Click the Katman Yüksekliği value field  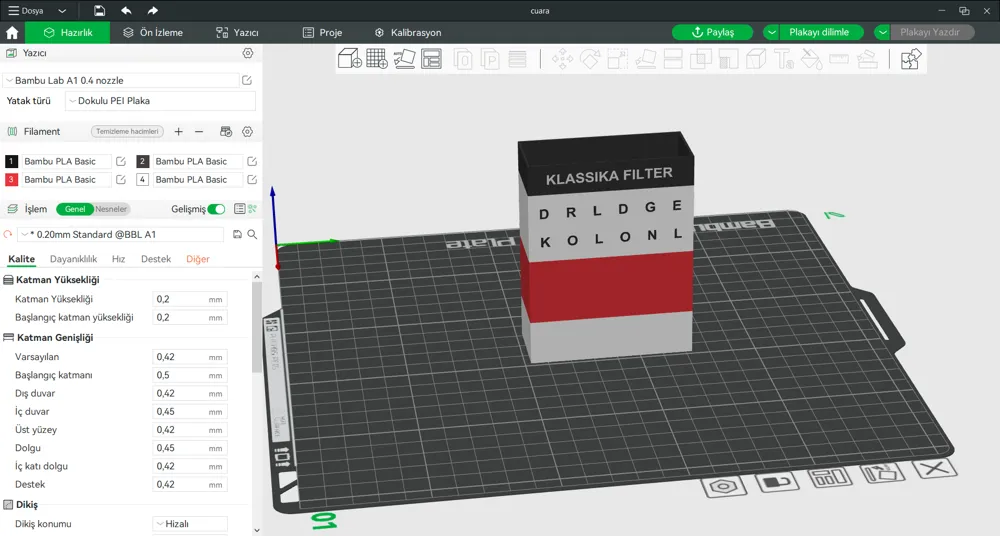pos(190,299)
